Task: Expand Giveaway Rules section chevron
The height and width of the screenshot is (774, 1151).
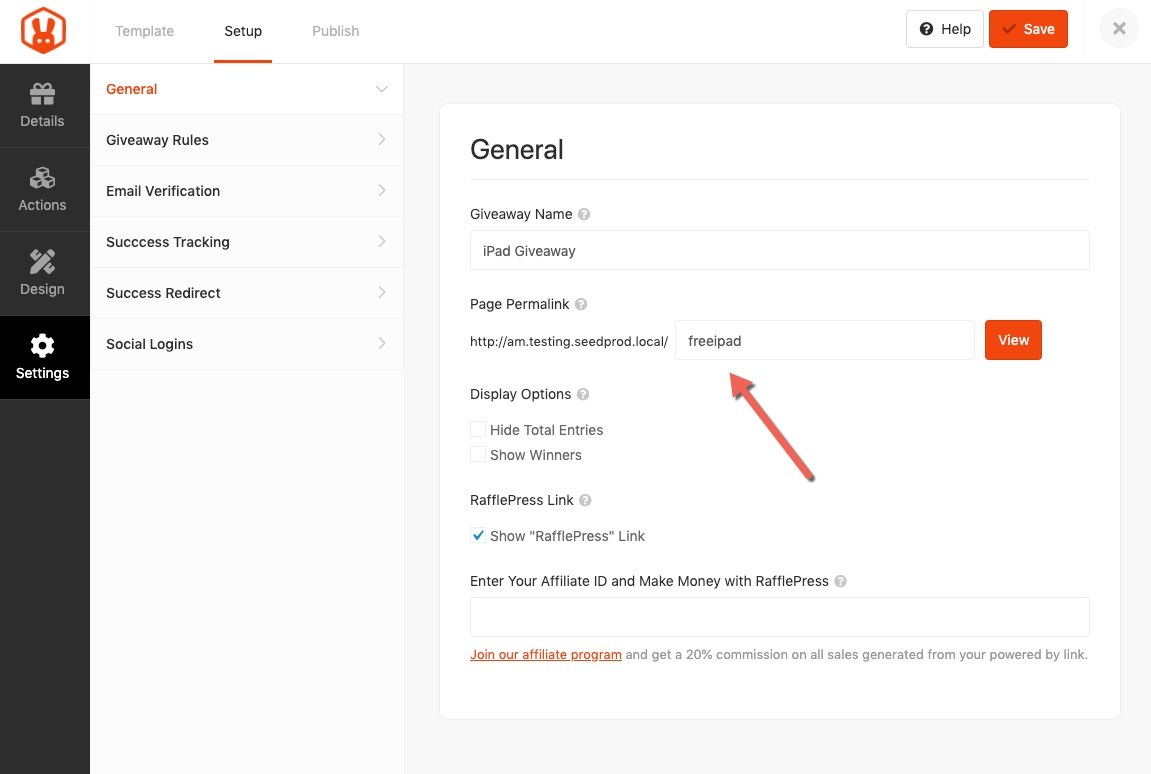Action: point(382,140)
